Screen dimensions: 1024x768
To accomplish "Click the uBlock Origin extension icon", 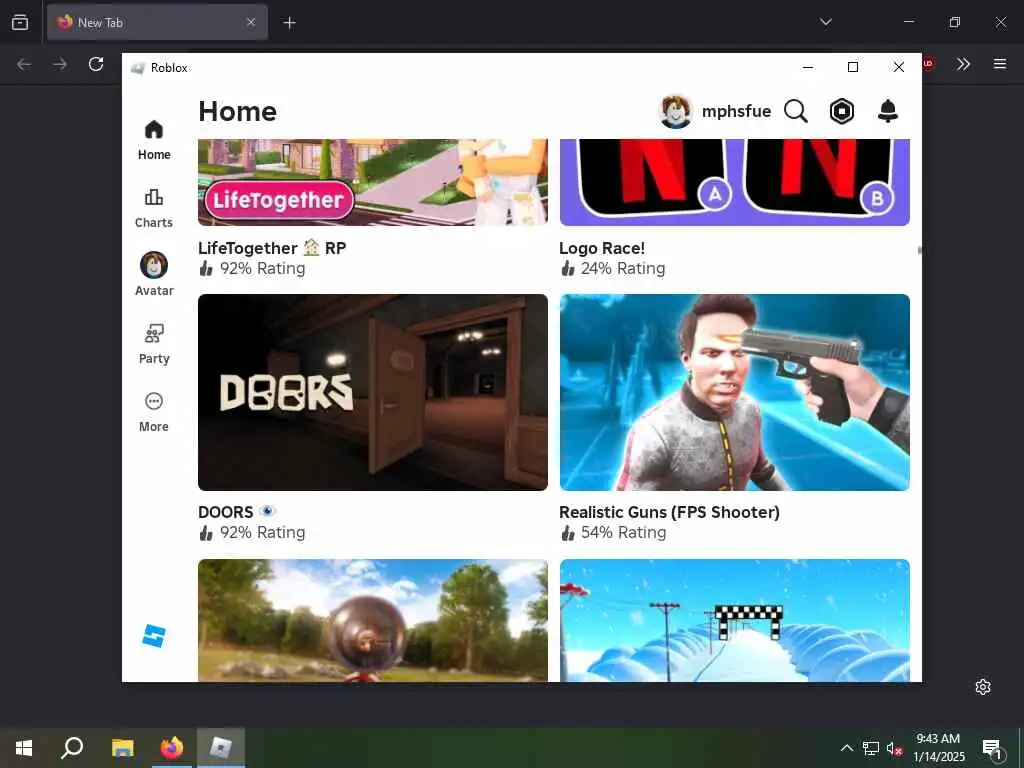I will (x=929, y=64).
